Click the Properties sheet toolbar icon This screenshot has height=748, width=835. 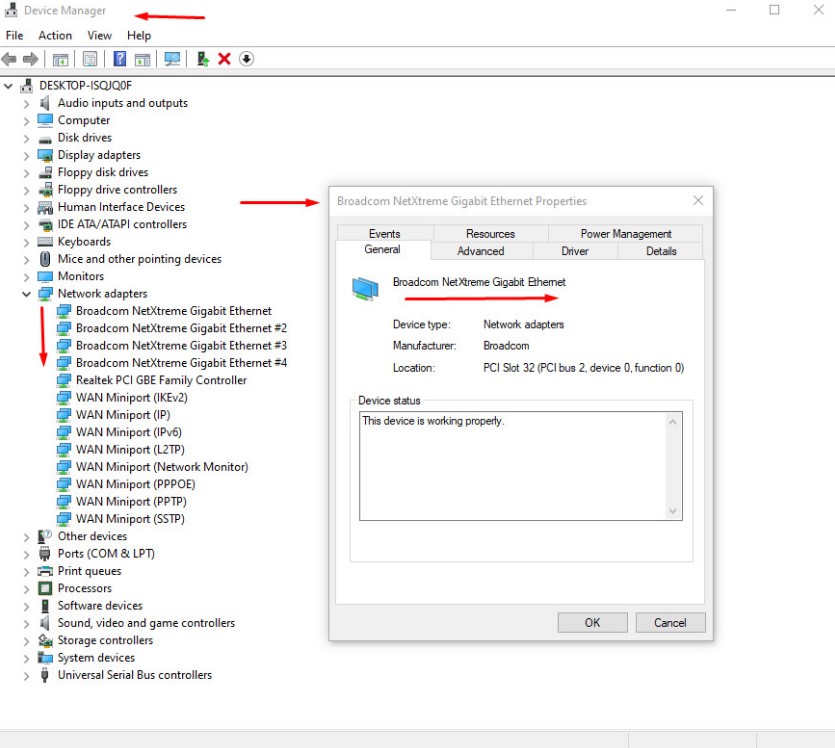[90, 59]
